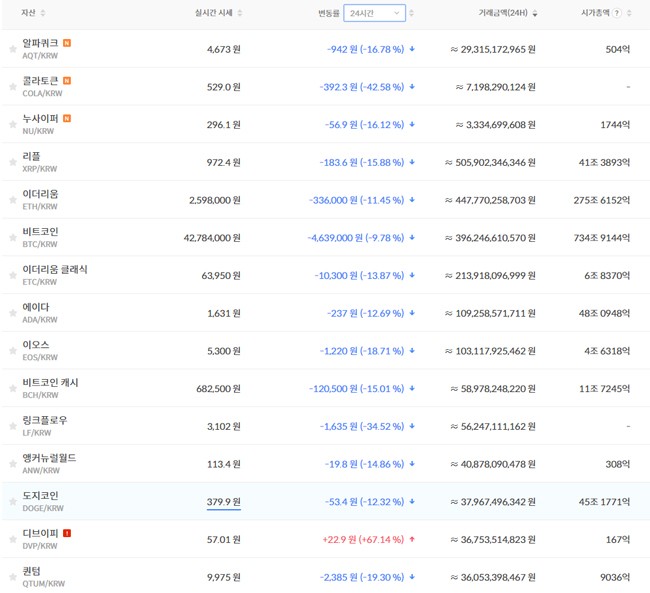Star the 이오스 EOS/KRW asset
The image size is (650, 593).
pos(13,351)
